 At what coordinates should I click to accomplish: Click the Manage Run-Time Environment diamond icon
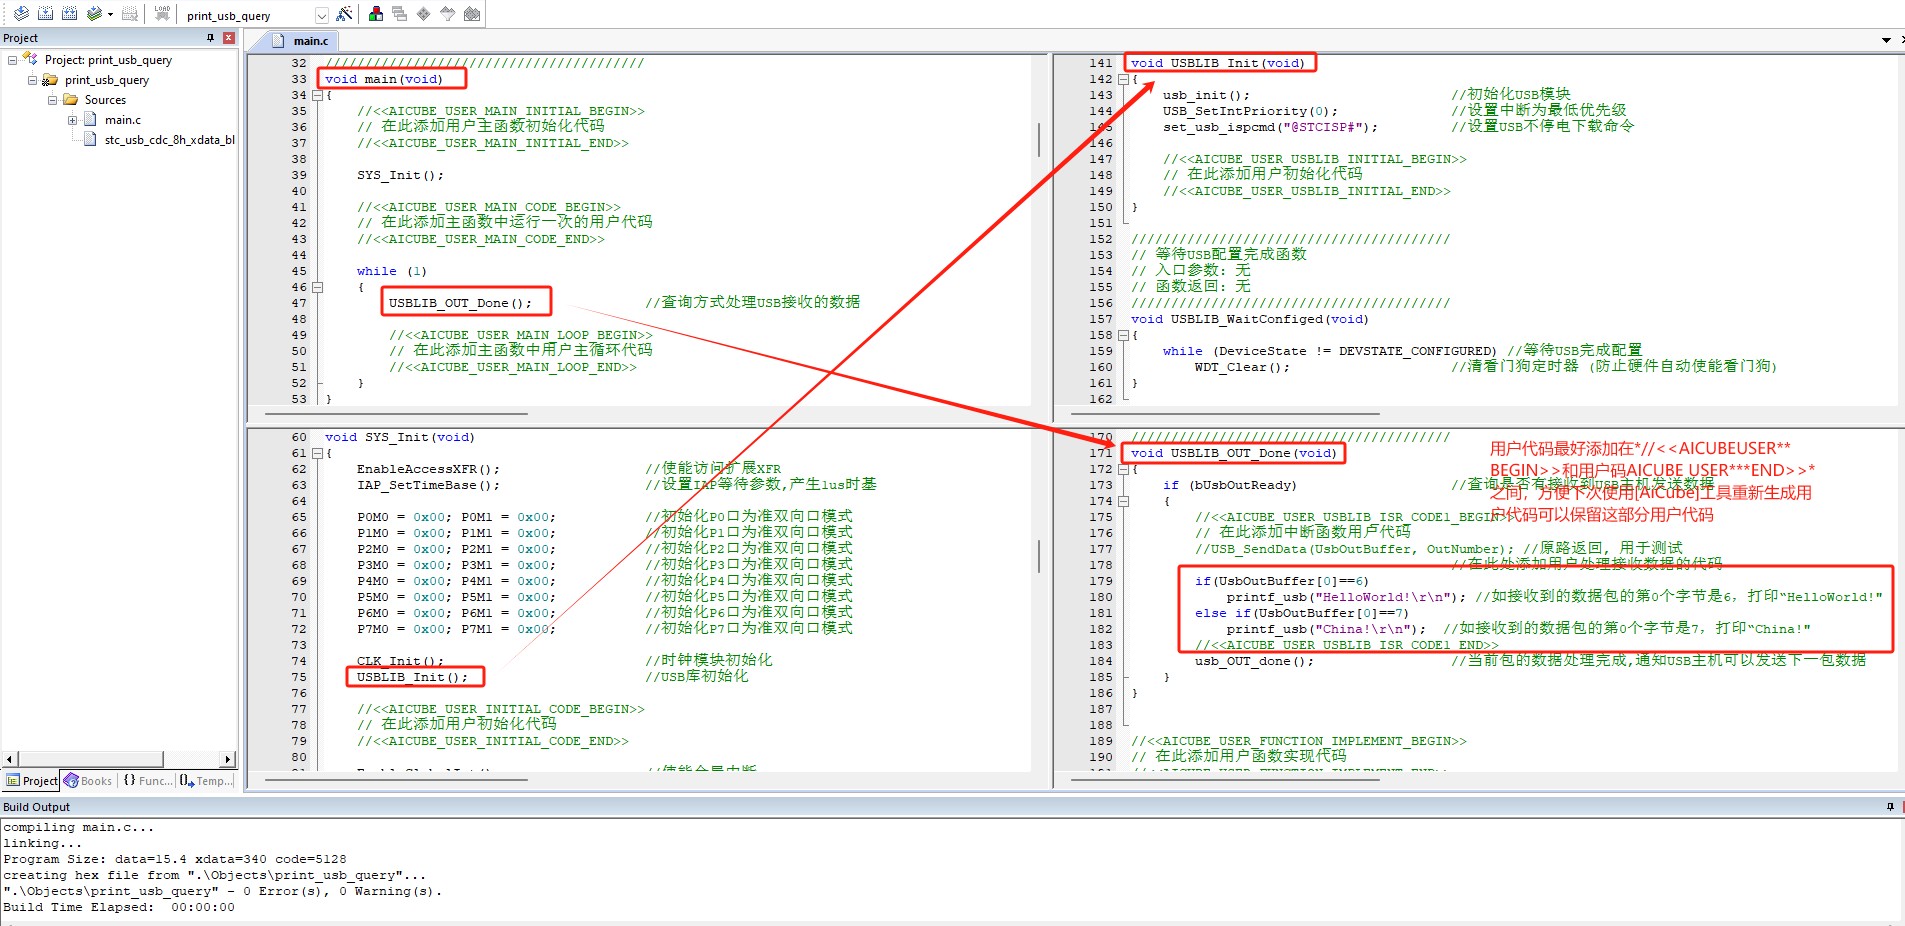[424, 14]
